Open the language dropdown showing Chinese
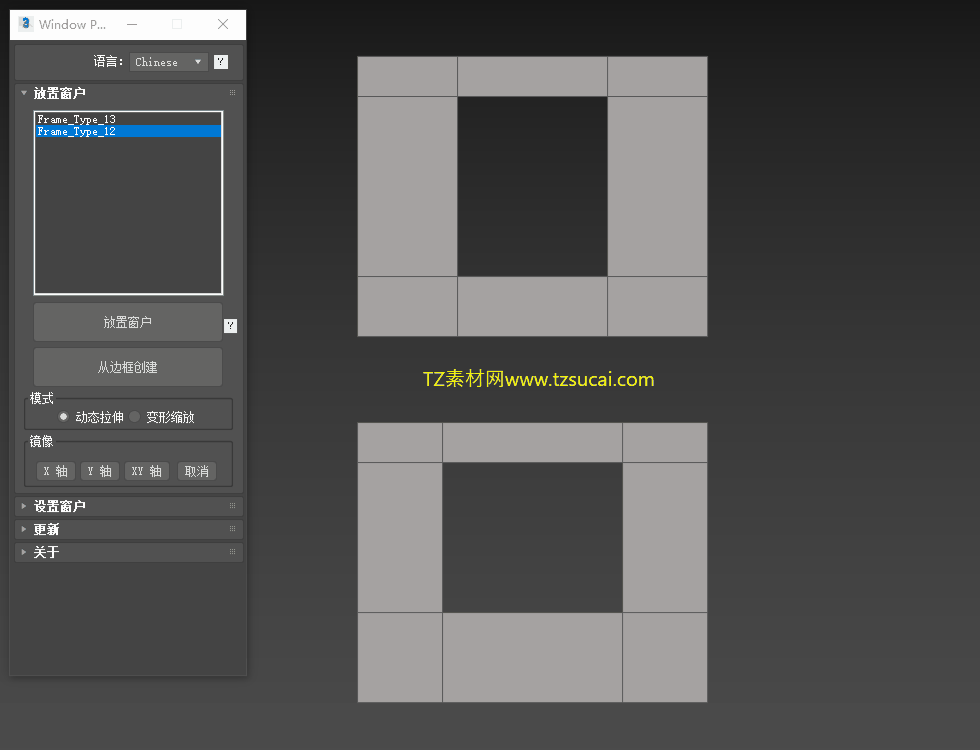This screenshot has width=980, height=750. (x=169, y=62)
